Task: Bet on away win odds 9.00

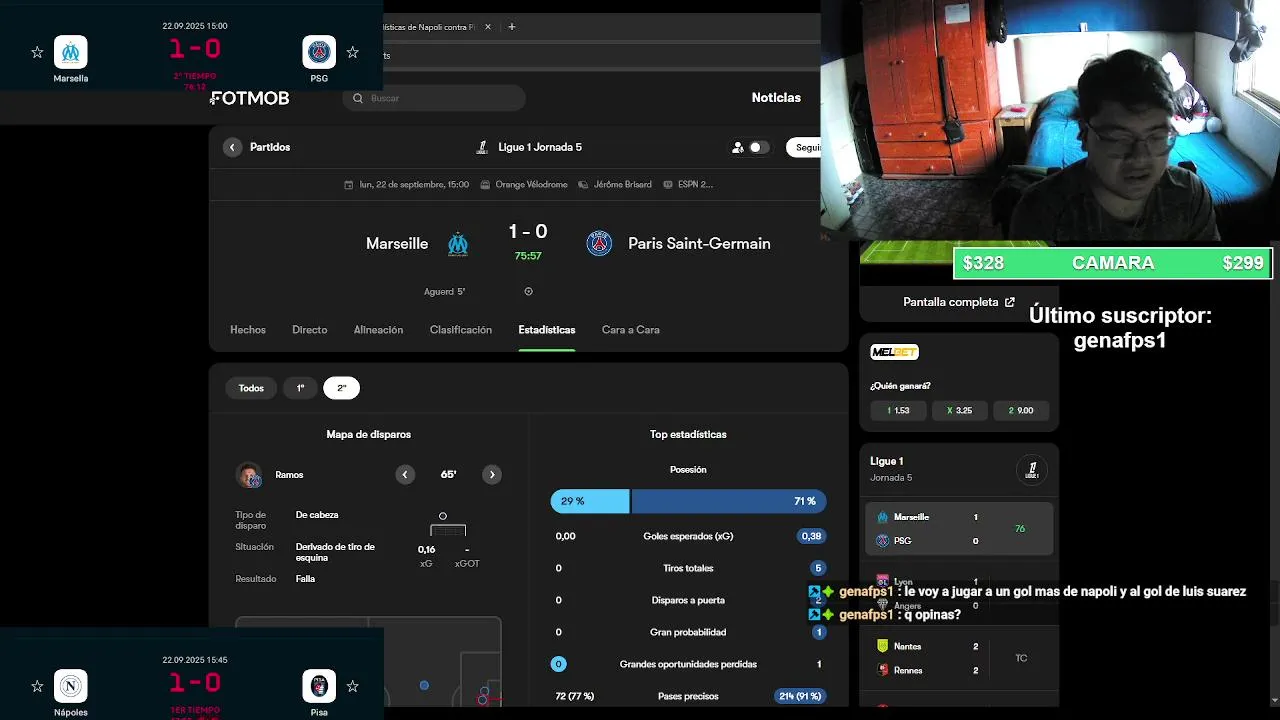Action: click(x=1021, y=410)
